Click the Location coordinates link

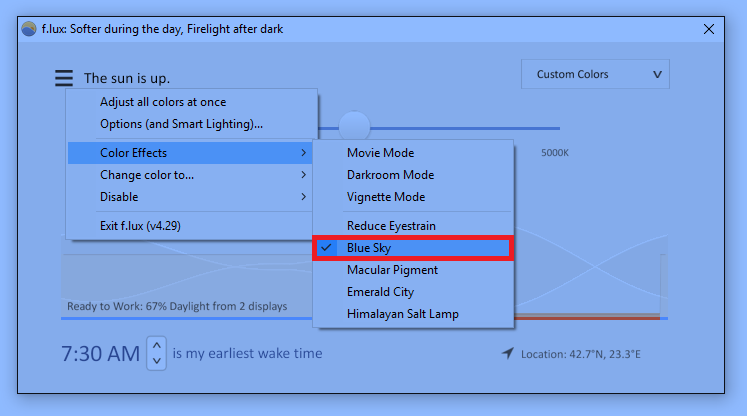click(x=580, y=354)
